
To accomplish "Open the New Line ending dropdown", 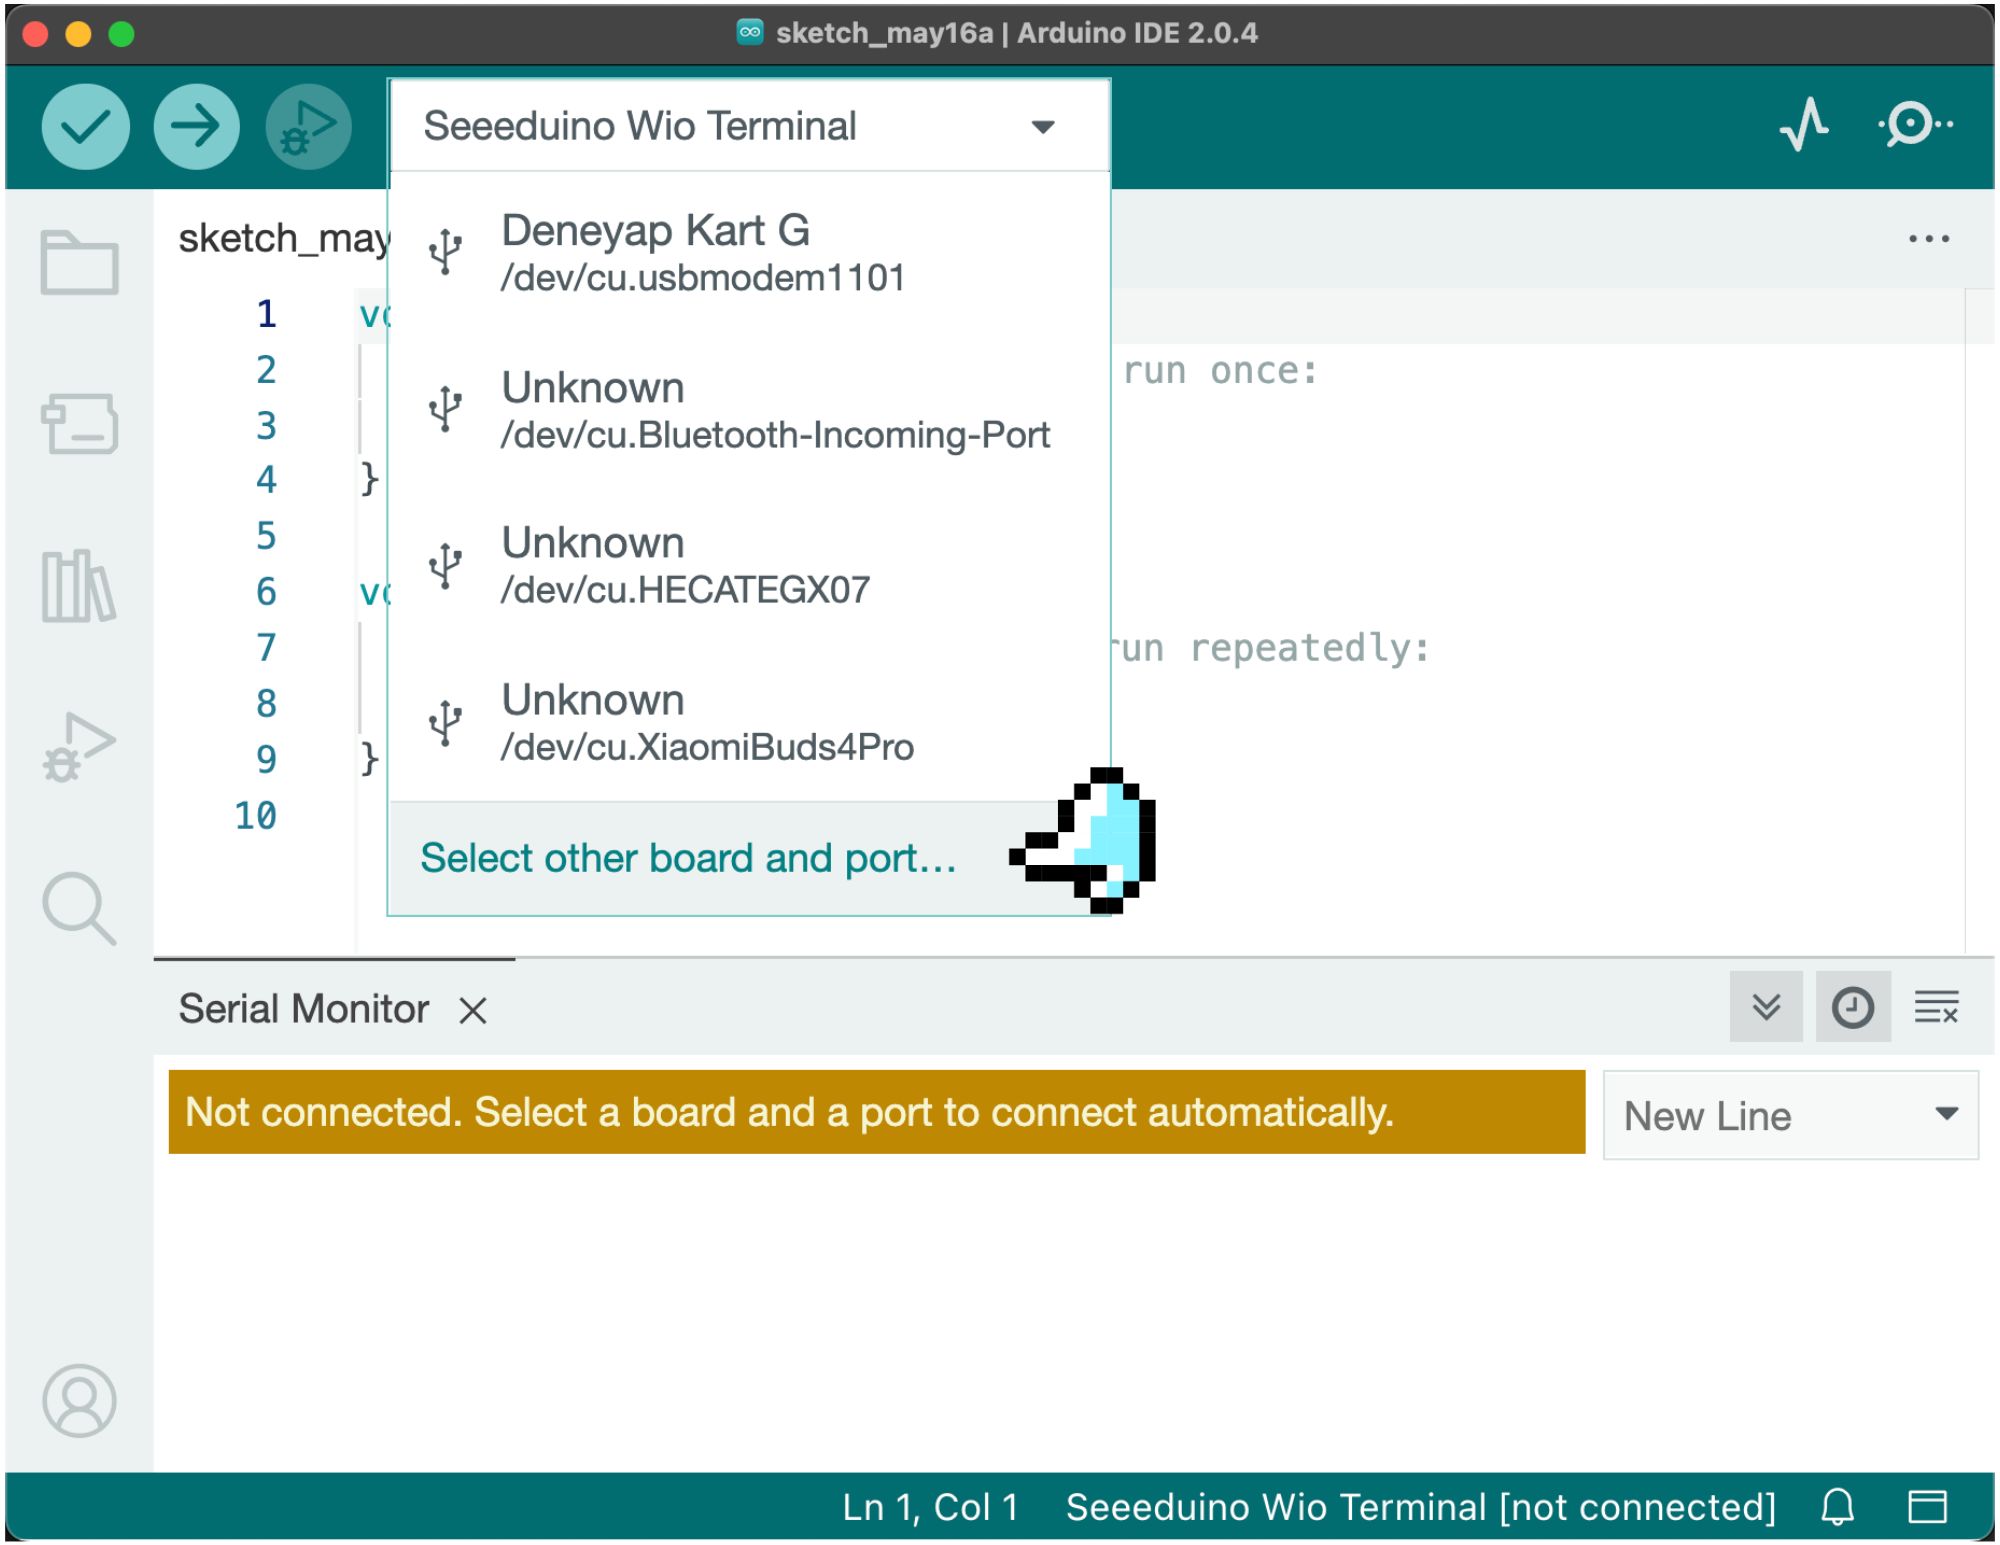I will coord(1789,1115).
